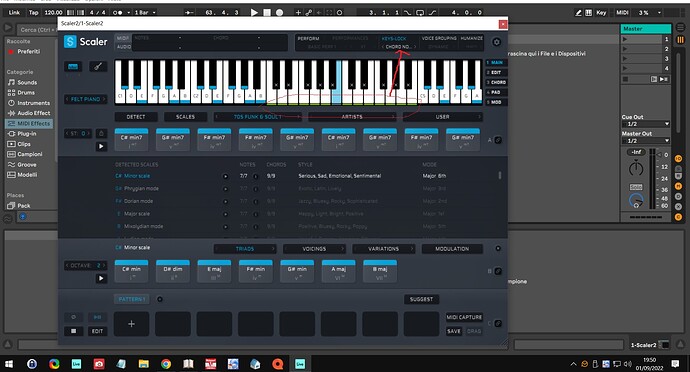This screenshot has height=372, width=690.
Task: Open the USER chord sets dropdown
Action: coord(442,117)
